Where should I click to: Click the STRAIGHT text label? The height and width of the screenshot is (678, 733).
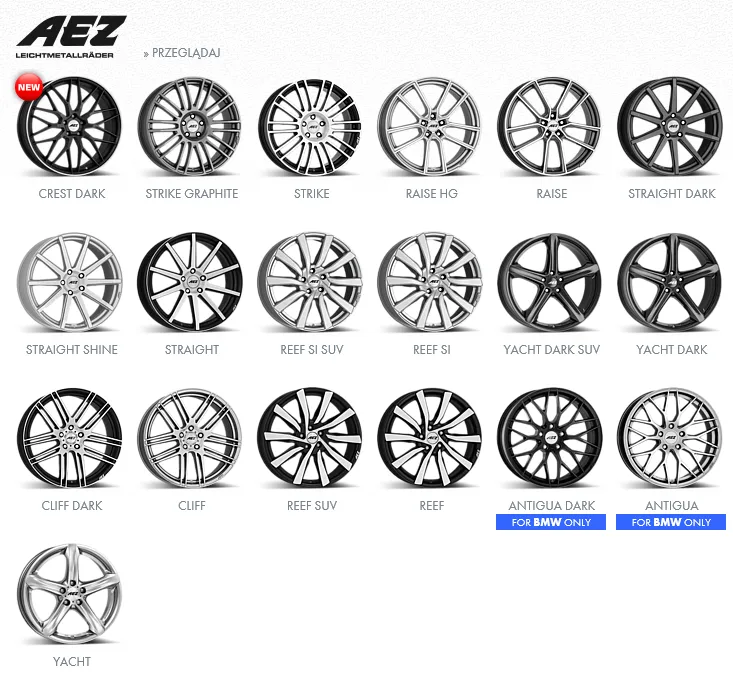tap(192, 350)
